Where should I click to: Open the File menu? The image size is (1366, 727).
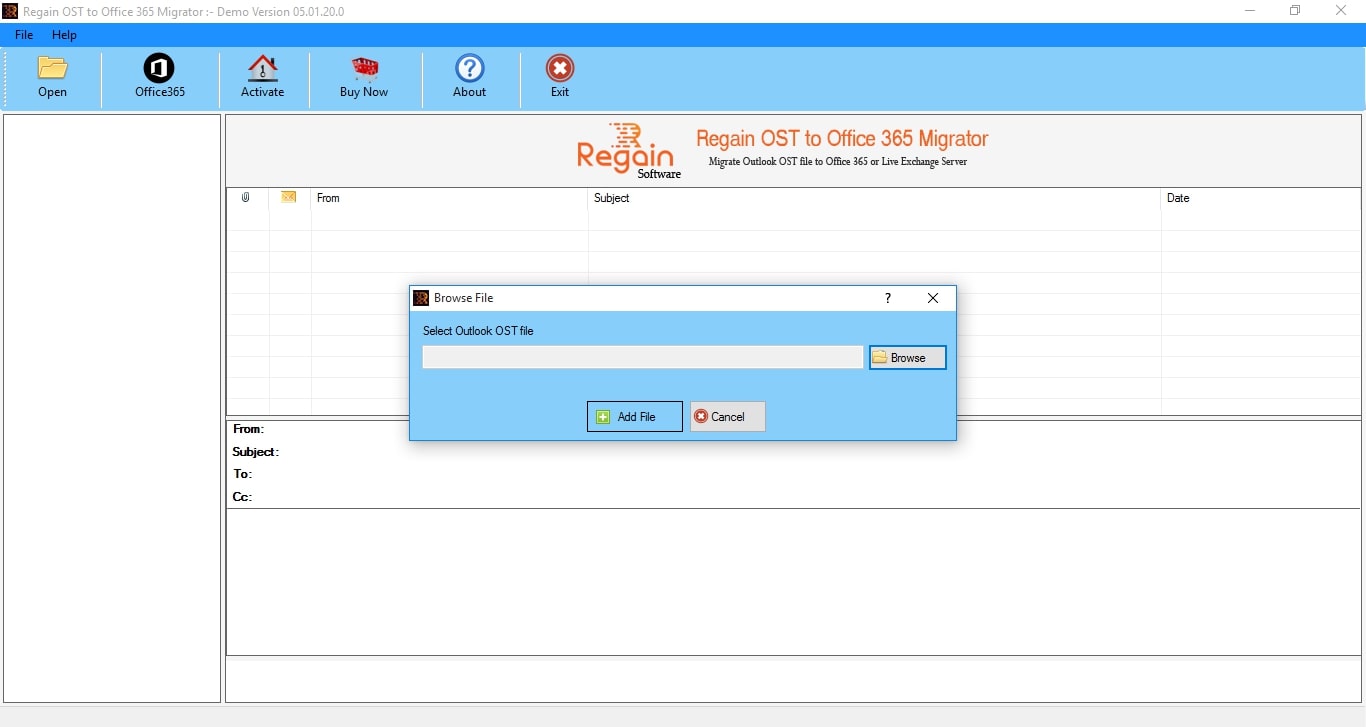click(23, 34)
